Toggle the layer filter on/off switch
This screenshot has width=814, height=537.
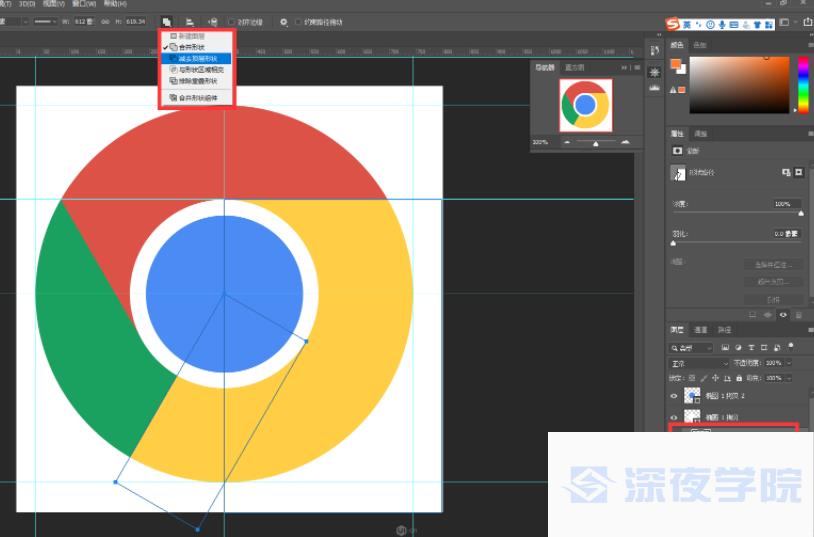pos(791,345)
